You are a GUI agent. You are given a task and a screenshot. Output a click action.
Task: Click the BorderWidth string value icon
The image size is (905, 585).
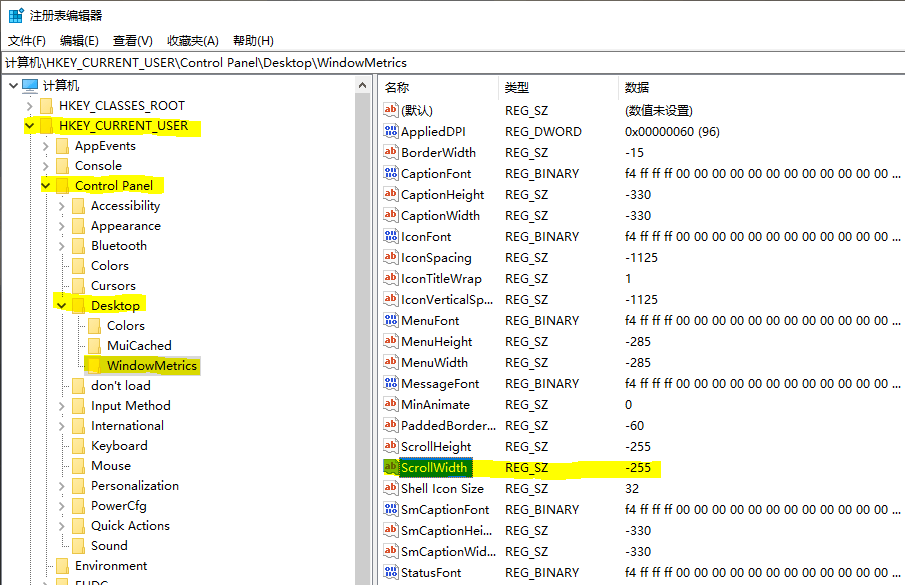pos(391,152)
